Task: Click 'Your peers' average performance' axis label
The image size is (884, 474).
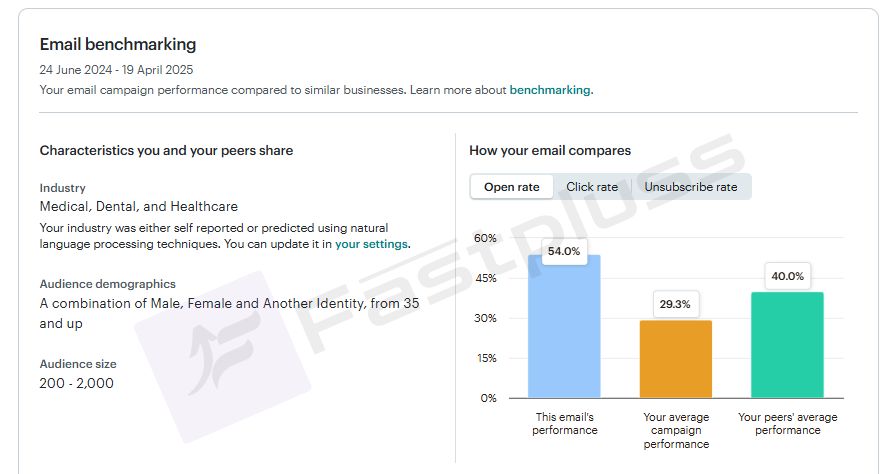Action: click(788, 423)
